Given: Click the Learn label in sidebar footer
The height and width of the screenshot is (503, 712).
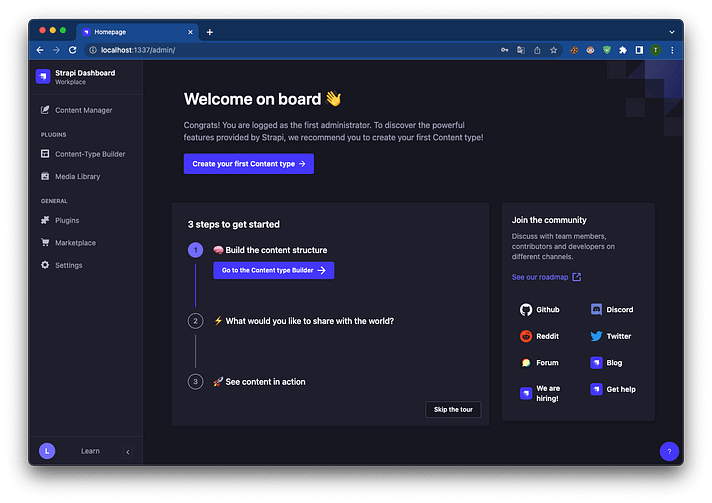Looking at the screenshot, I should pyautogui.click(x=90, y=451).
